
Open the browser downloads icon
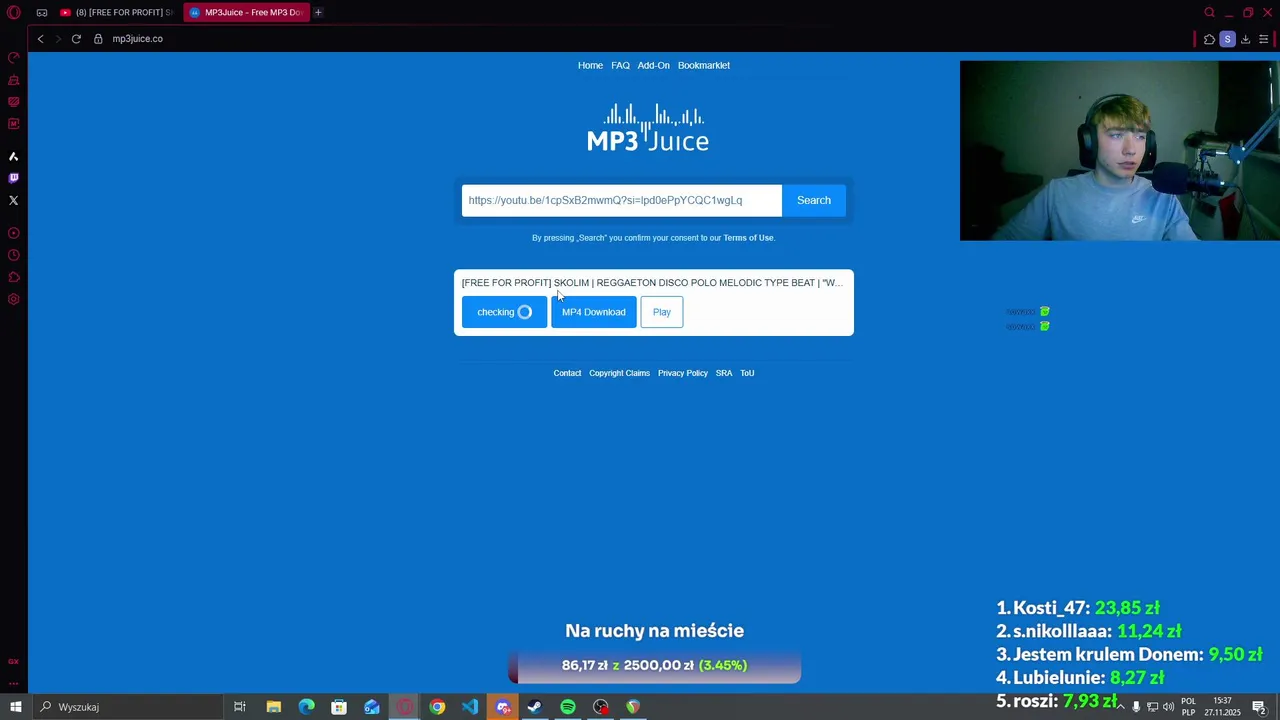coord(1245,39)
